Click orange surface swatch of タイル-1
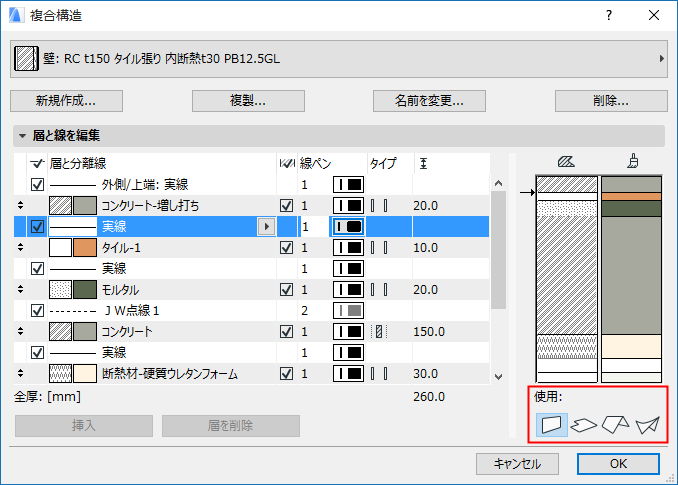The image size is (678, 485). coord(85,248)
